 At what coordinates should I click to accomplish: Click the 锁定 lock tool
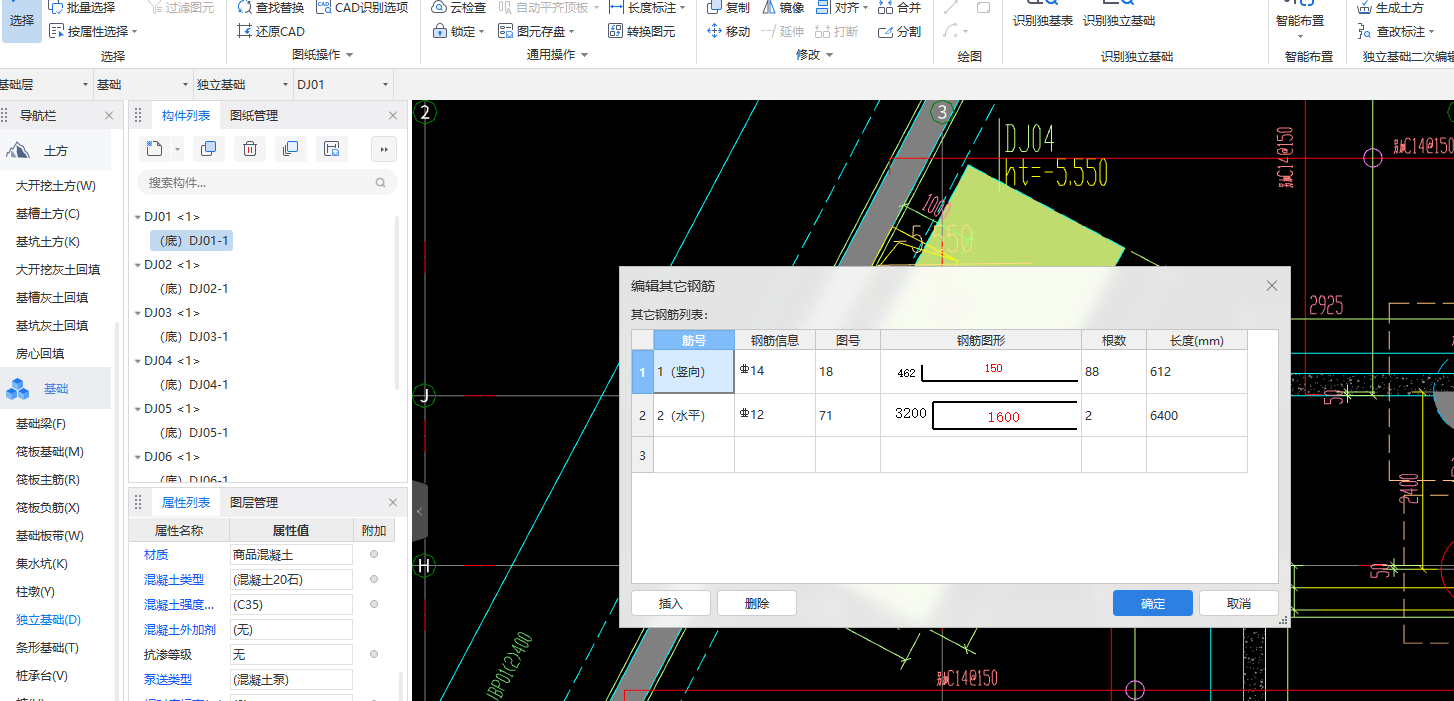[x=458, y=32]
